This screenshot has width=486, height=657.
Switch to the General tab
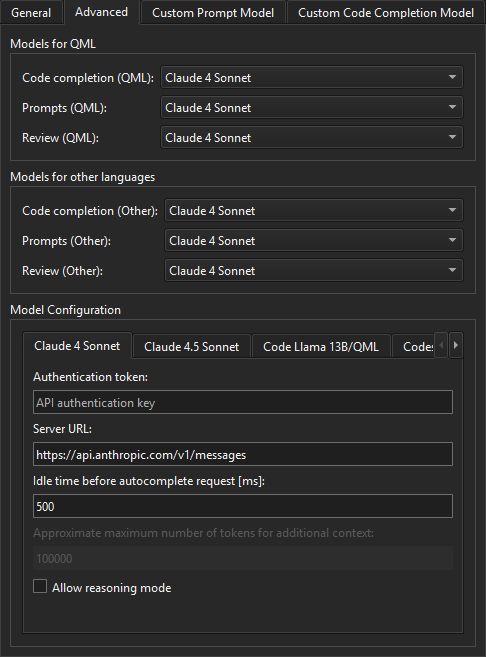[31, 13]
